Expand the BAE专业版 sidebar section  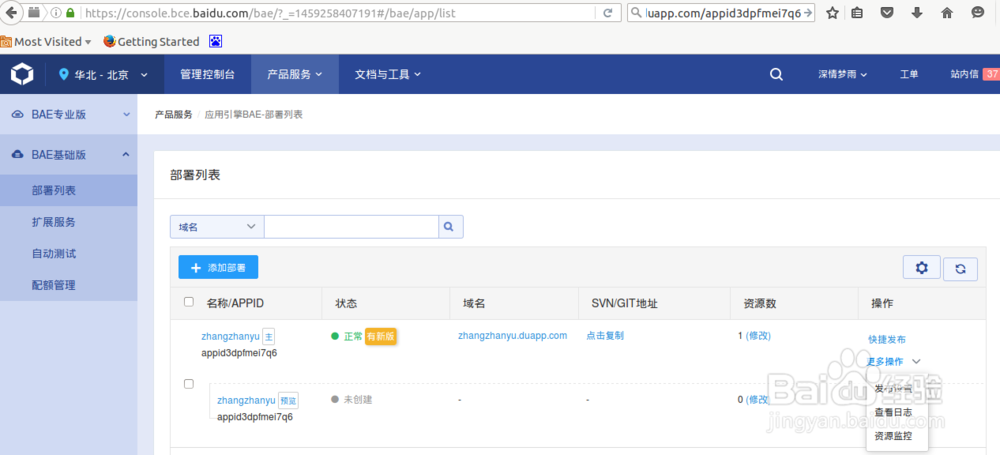(x=68, y=115)
